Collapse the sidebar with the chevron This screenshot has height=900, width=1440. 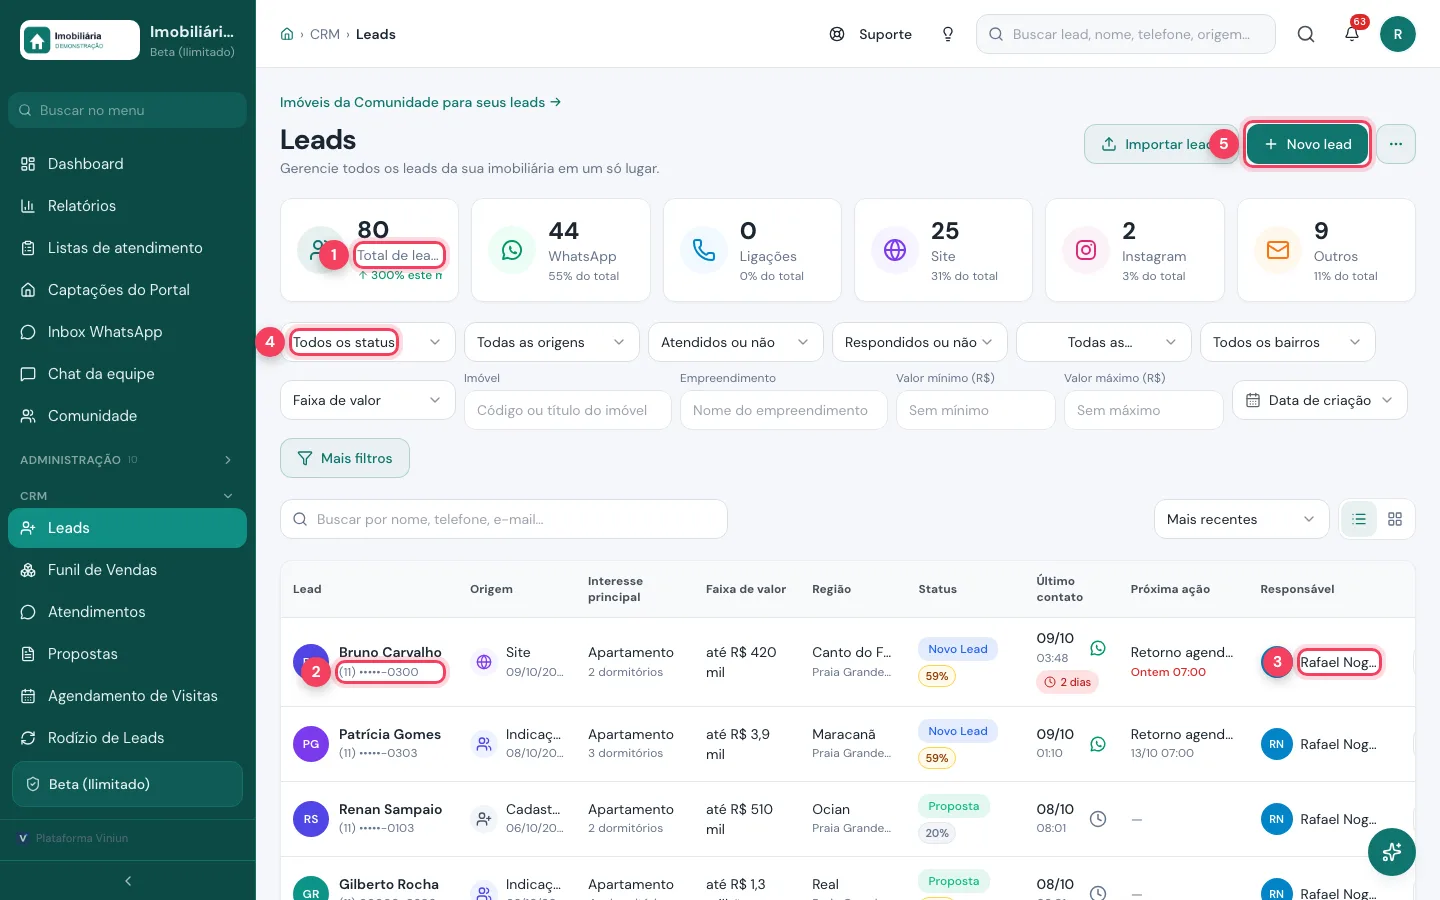[128, 881]
